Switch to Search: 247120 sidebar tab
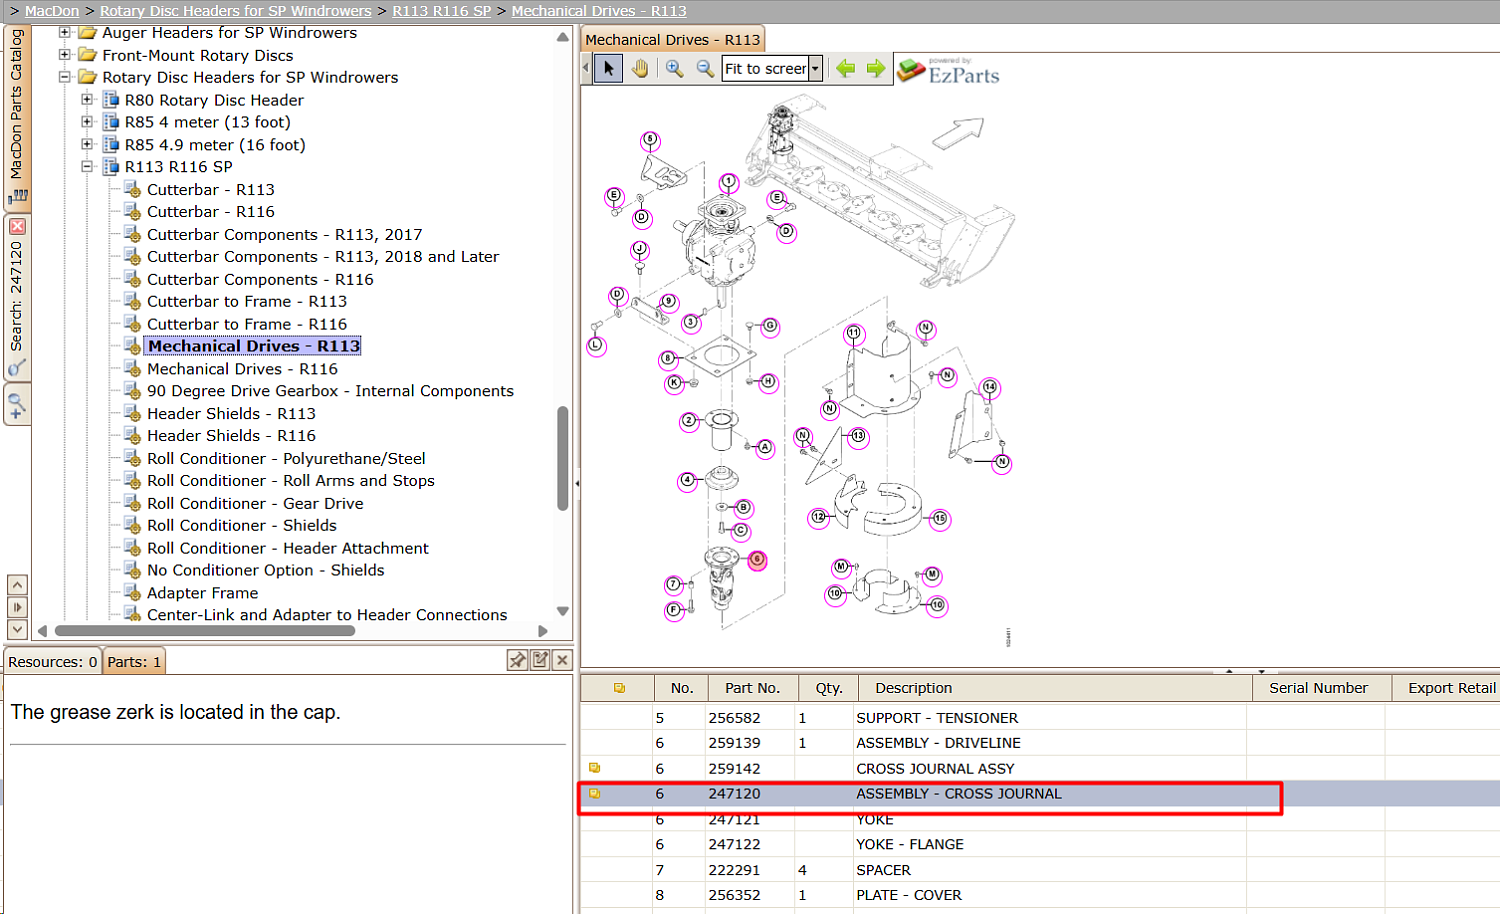This screenshot has width=1500, height=914. (x=17, y=297)
